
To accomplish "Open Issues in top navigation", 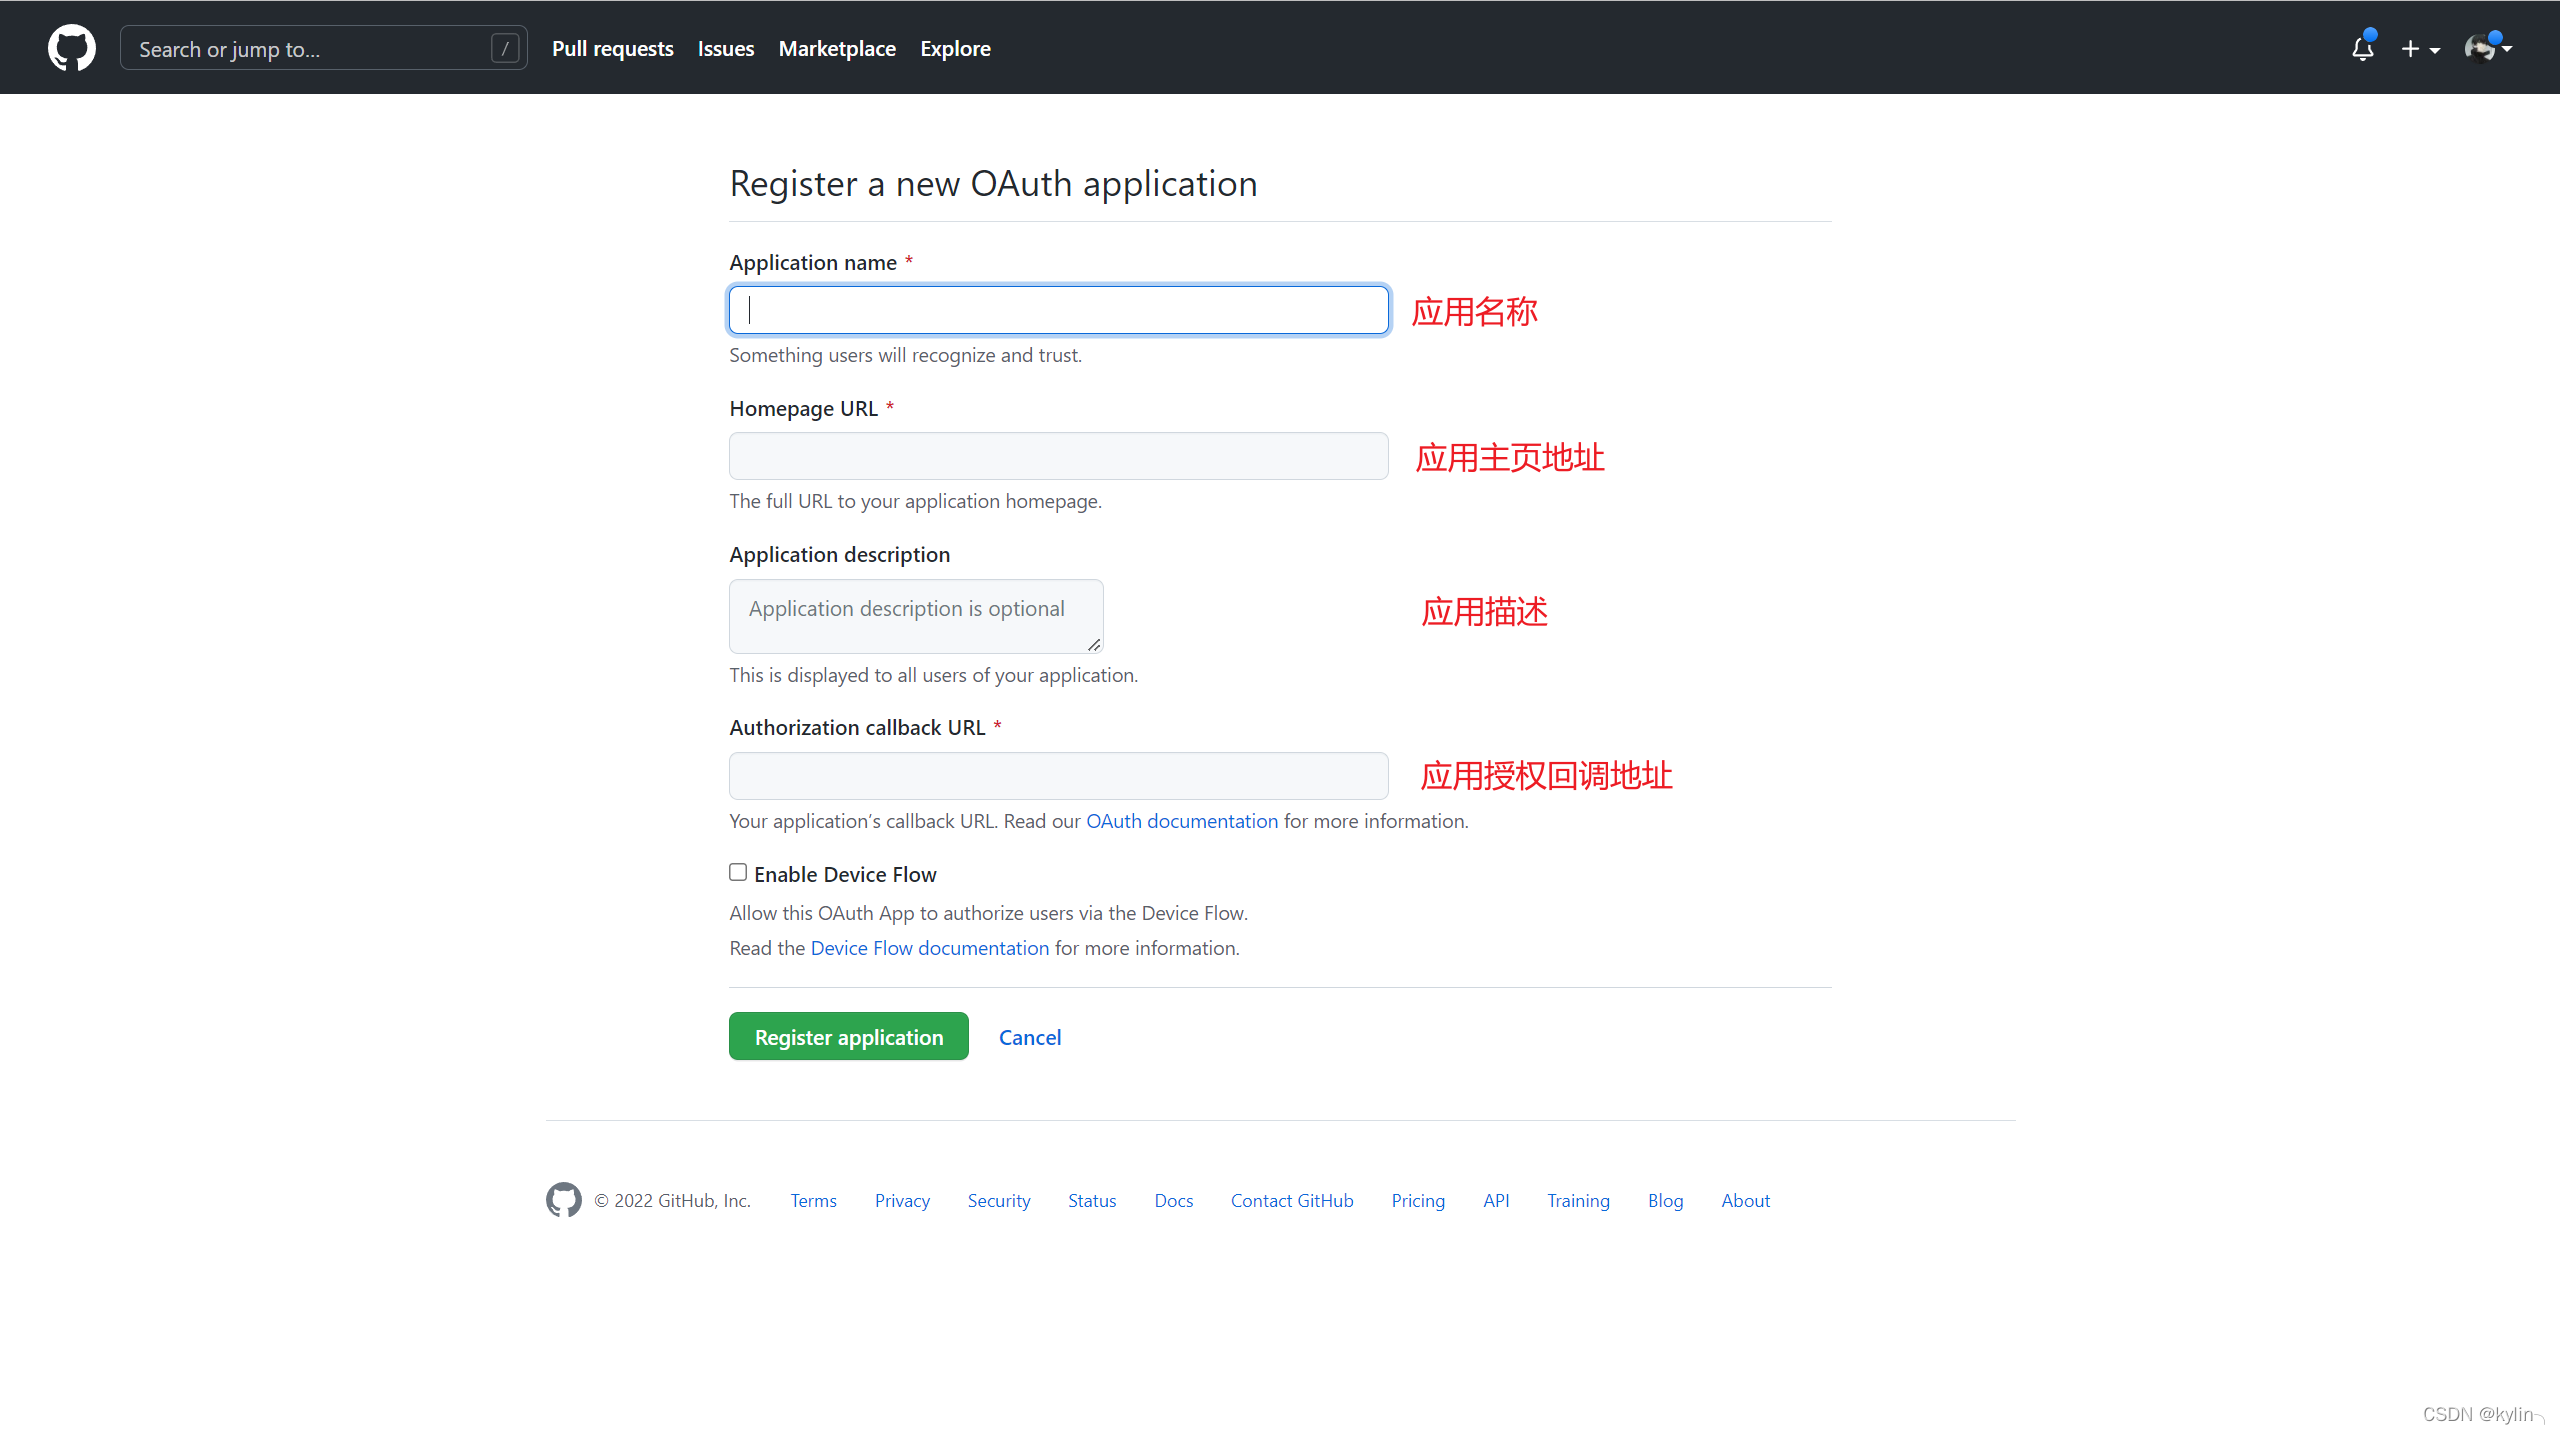I will tap(725, 48).
